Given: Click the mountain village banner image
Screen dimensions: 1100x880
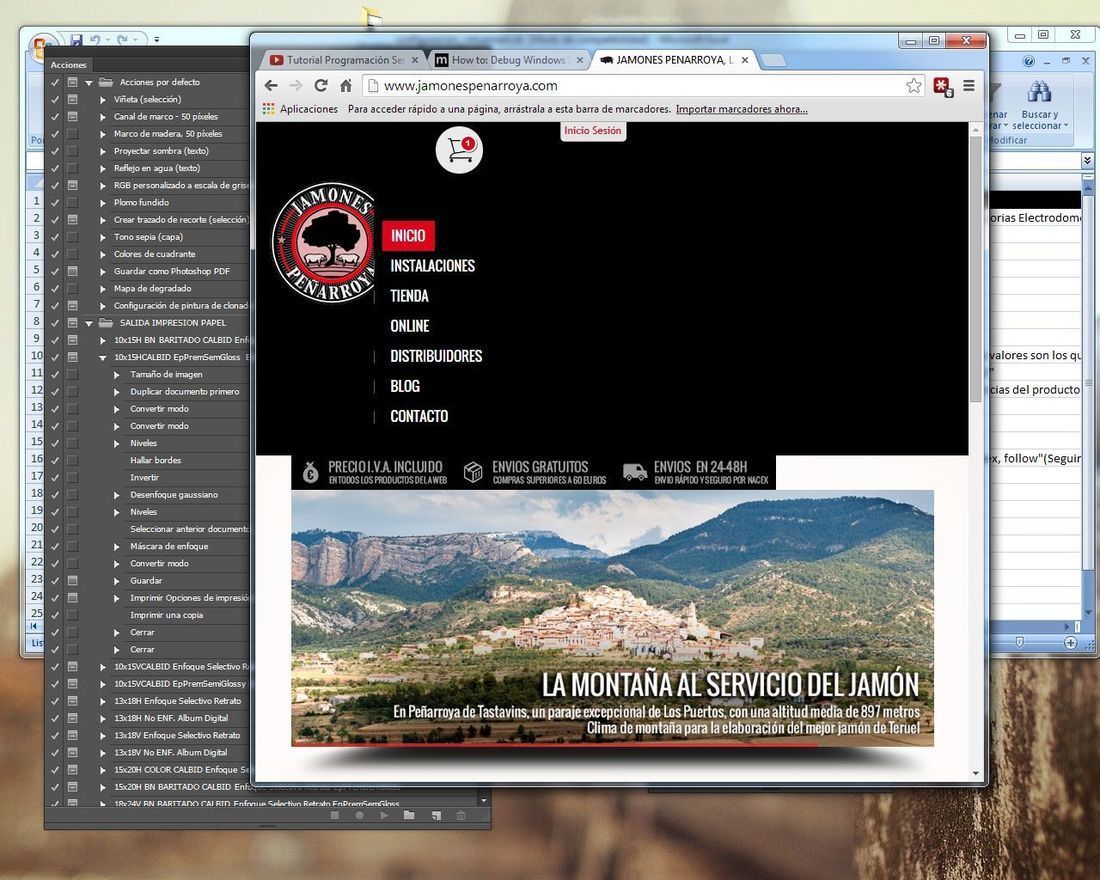Looking at the screenshot, I should click(x=612, y=618).
